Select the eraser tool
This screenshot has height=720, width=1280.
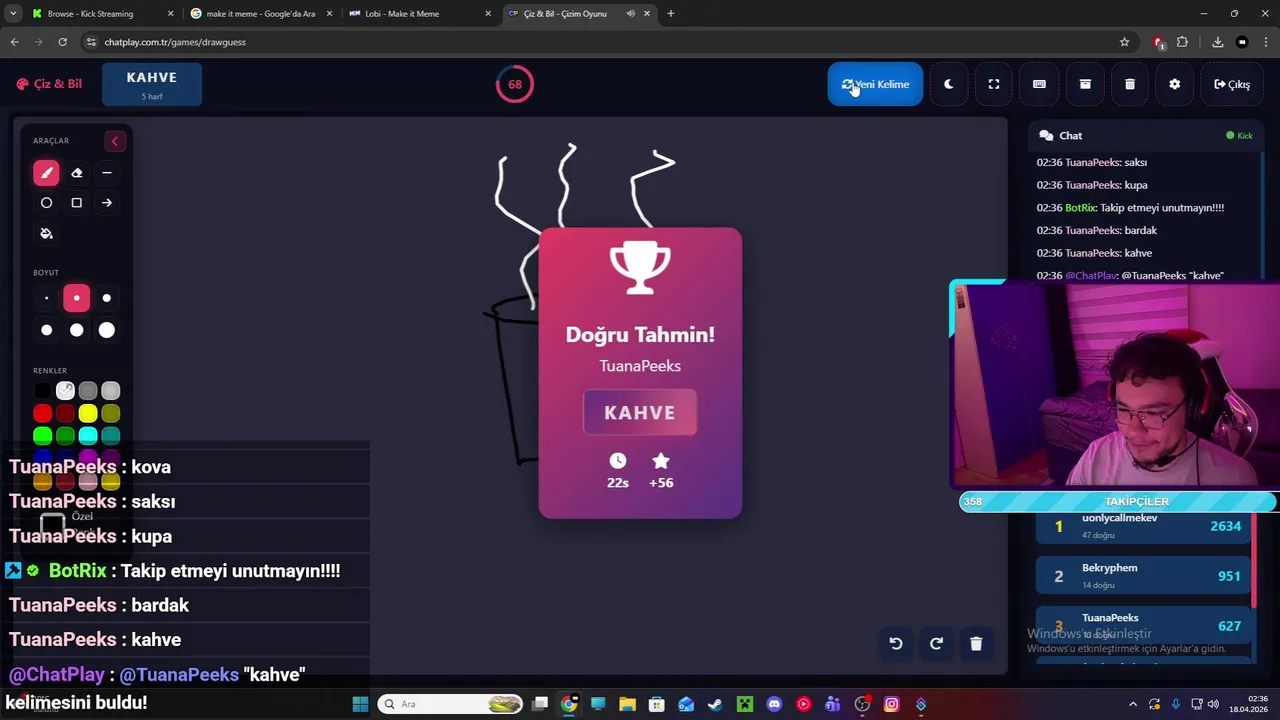[x=76, y=173]
